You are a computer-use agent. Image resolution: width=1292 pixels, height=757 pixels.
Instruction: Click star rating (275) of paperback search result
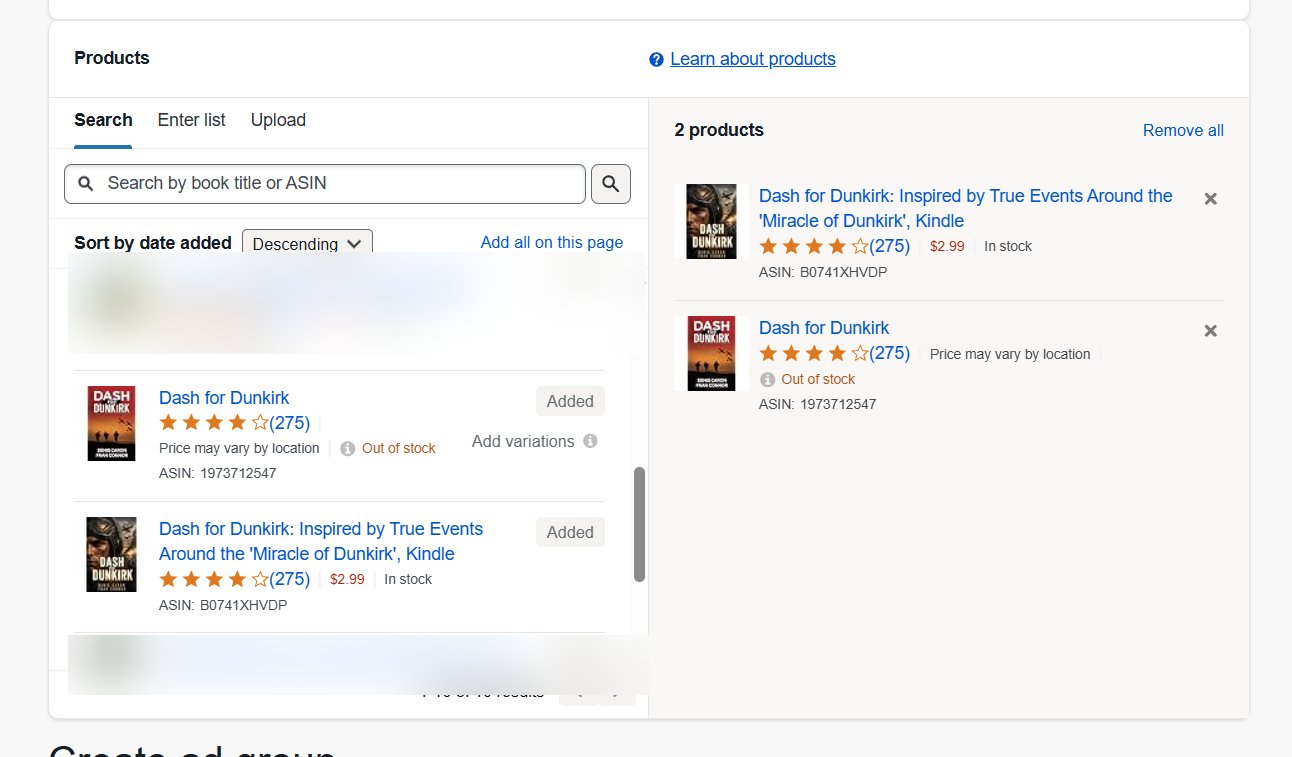tap(235, 422)
